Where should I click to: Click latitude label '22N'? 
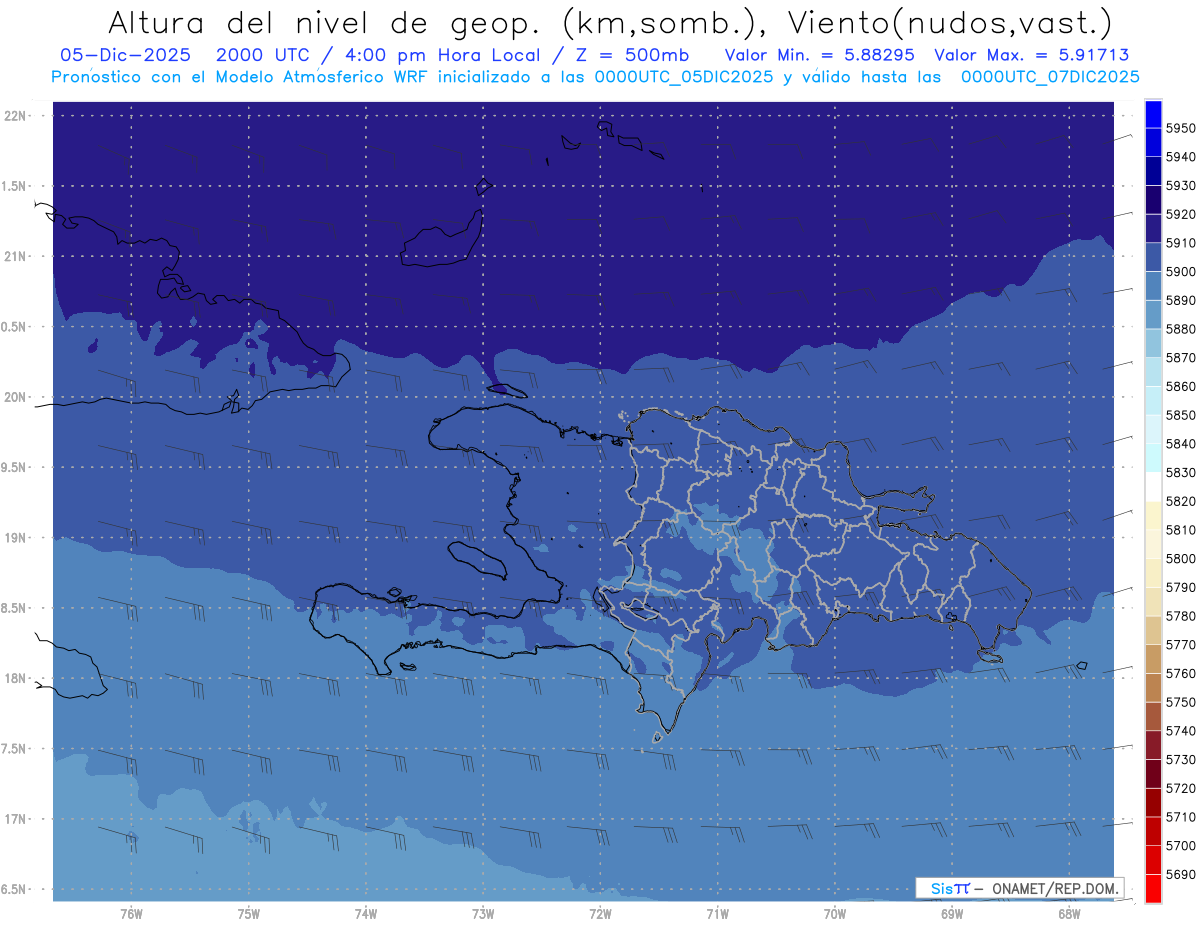click(15, 116)
